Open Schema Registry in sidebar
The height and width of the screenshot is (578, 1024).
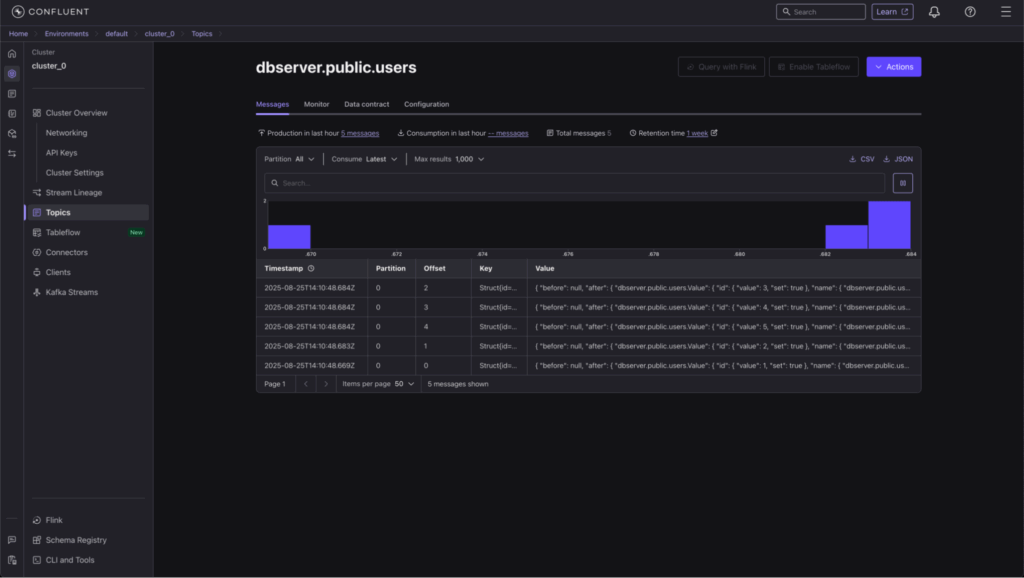click(78, 540)
